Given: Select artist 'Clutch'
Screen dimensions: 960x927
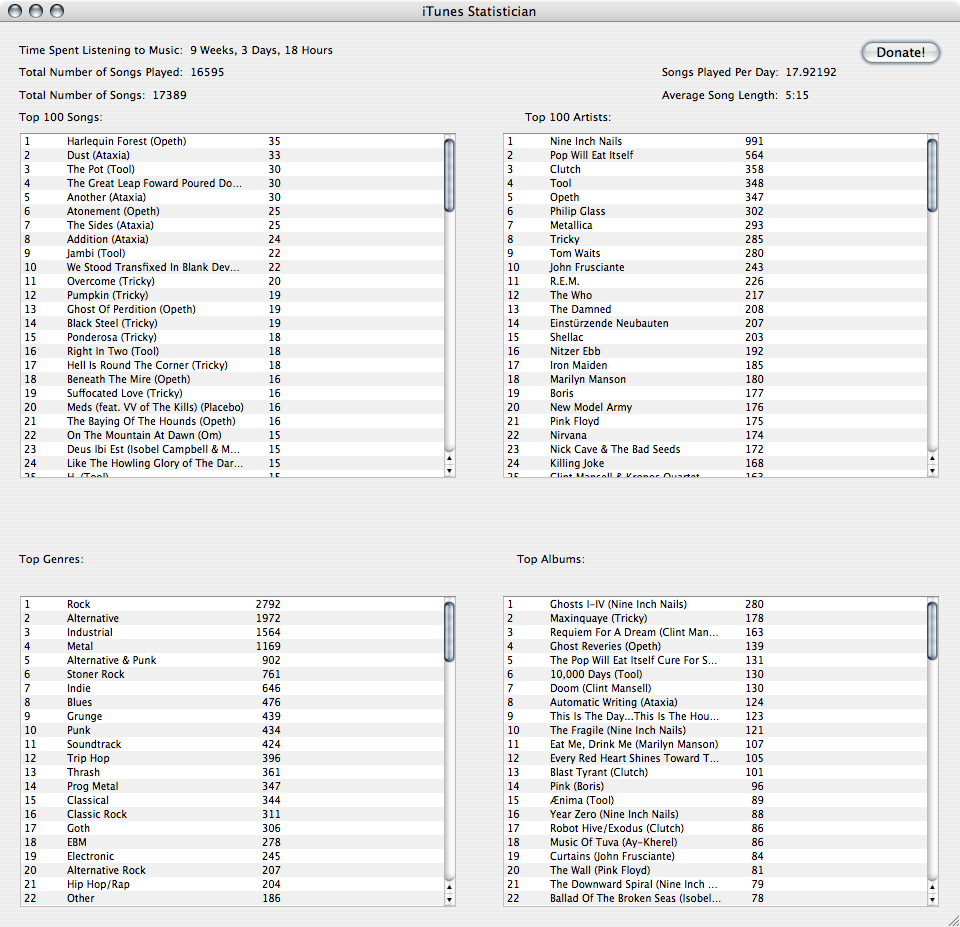Looking at the screenshot, I should point(715,169).
